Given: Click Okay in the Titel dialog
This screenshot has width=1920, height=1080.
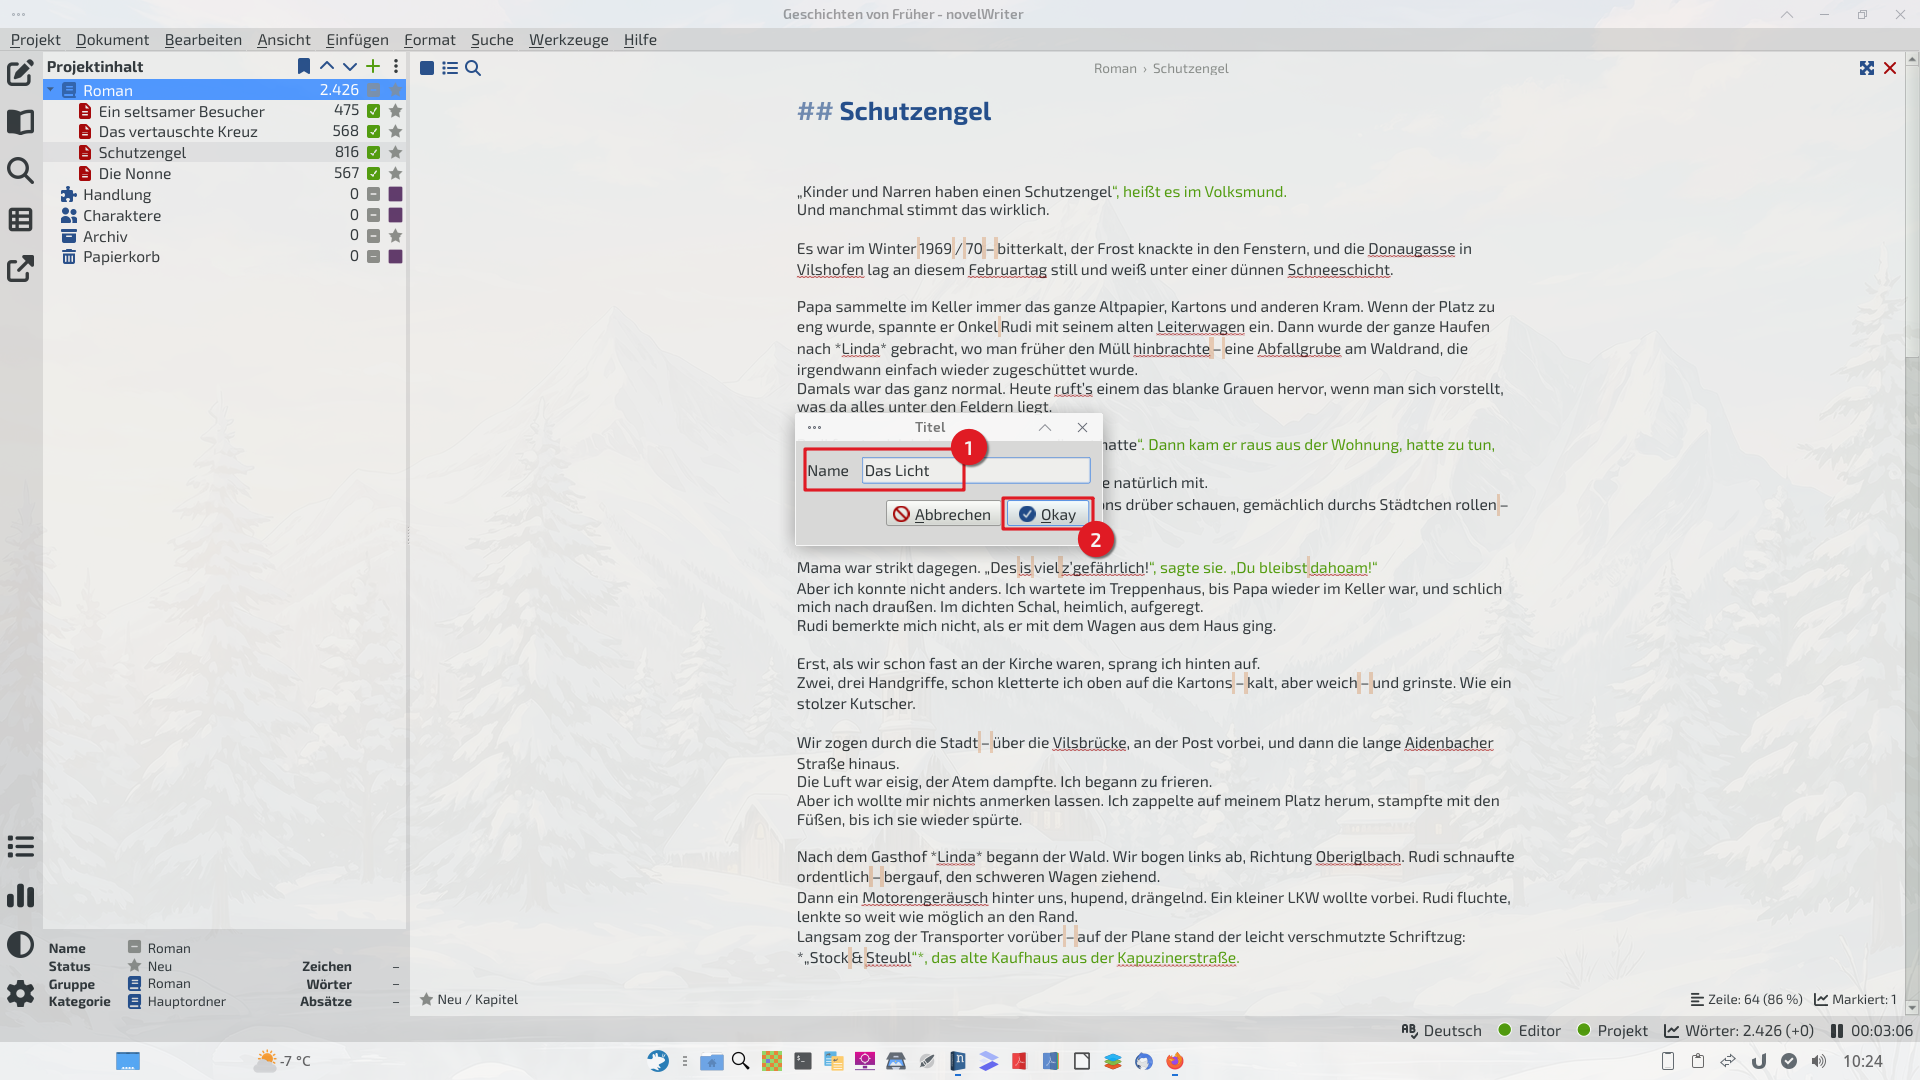Looking at the screenshot, I should click(1047, 514).
